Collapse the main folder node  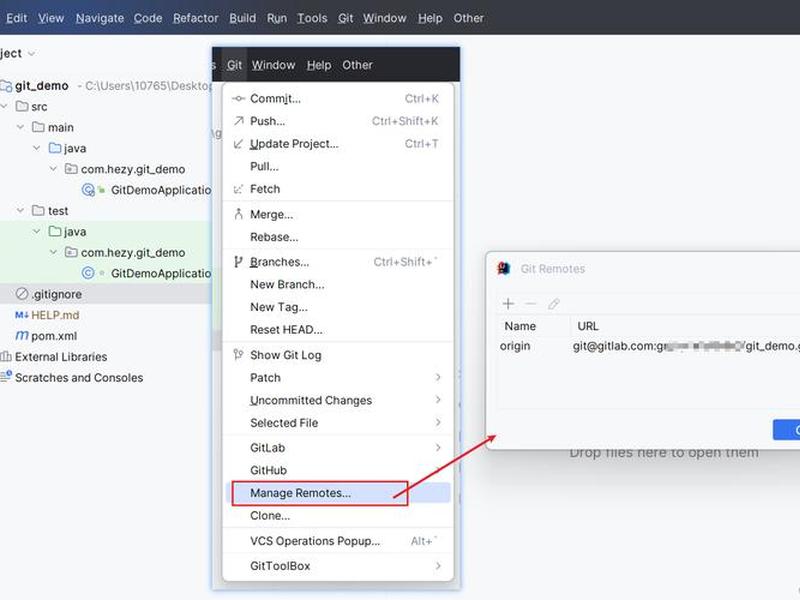pos(20,127)
